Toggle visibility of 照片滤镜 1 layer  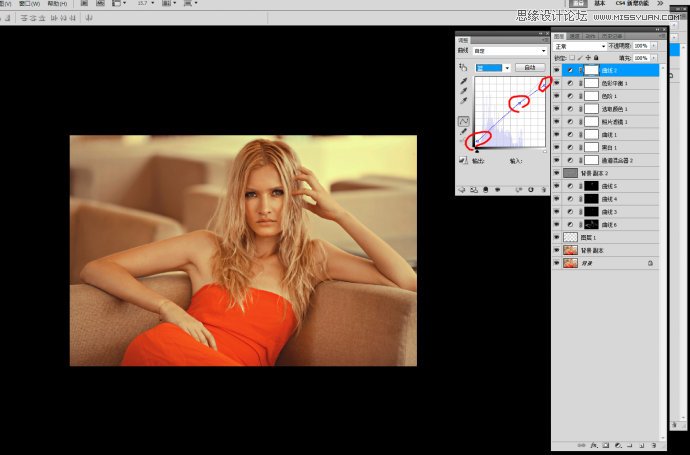pos(557,121)
